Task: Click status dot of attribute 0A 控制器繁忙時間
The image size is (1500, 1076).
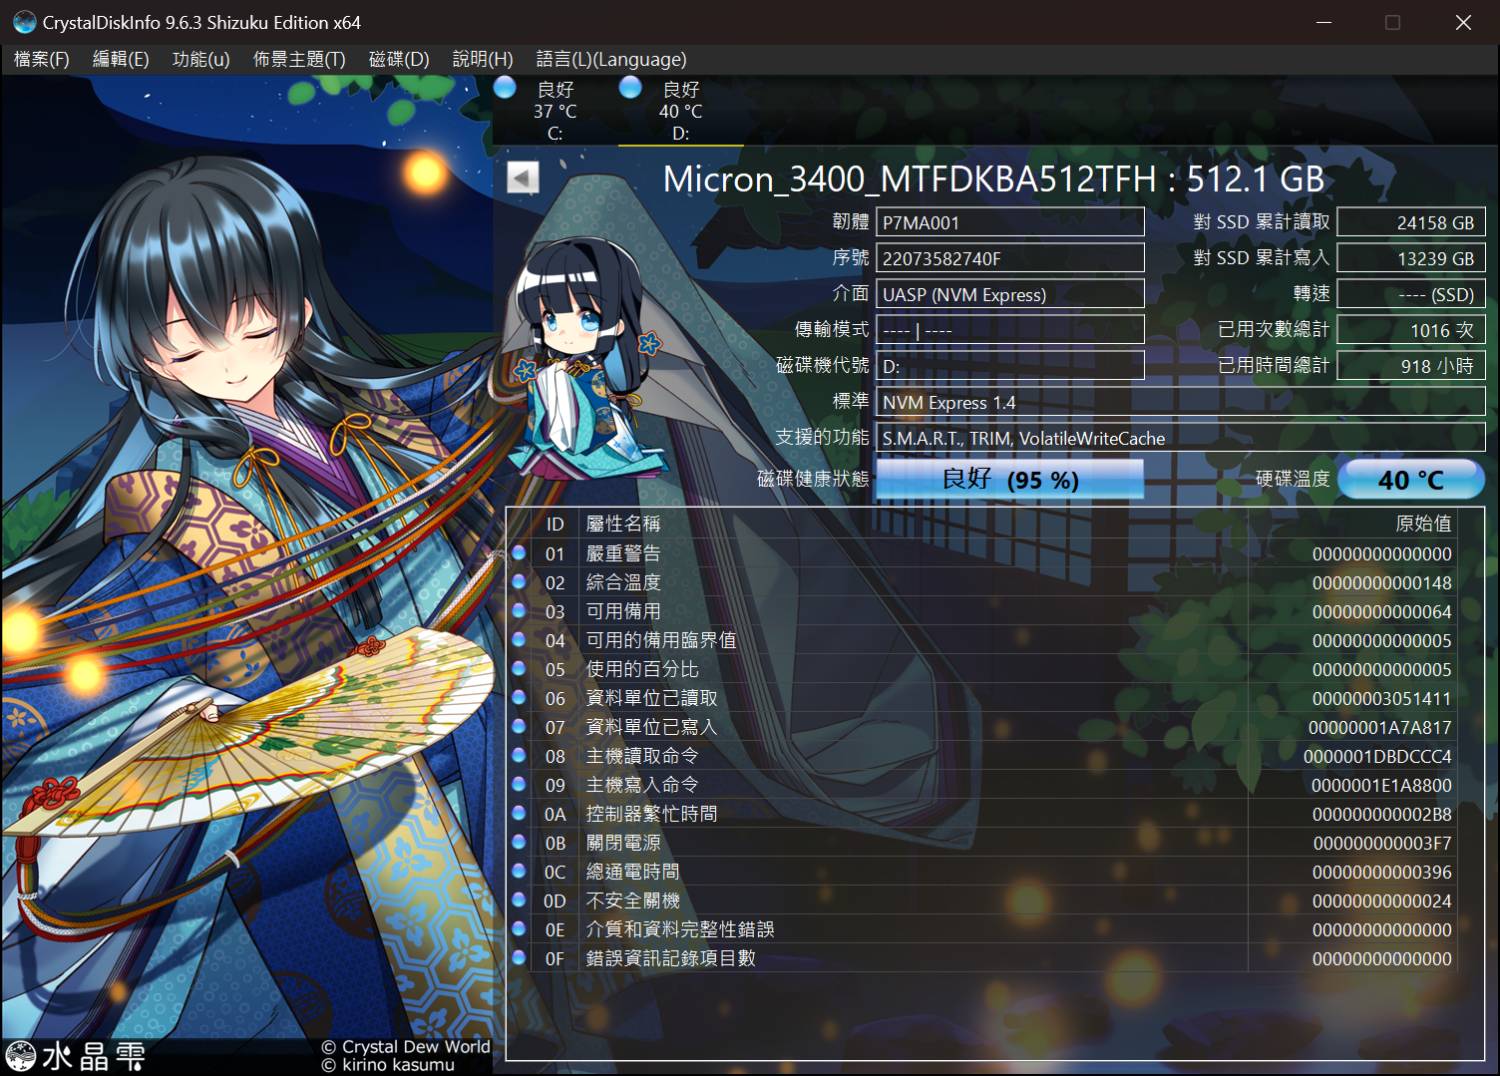Action: click(519, 813)
